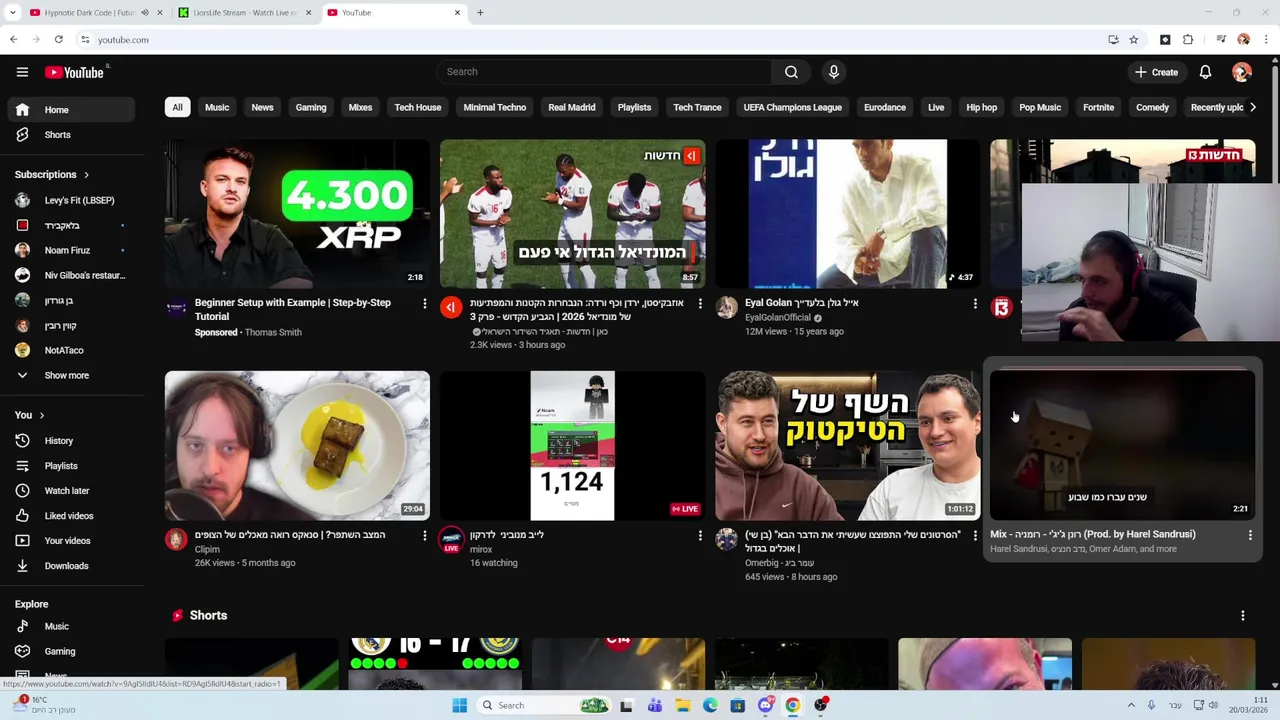Image resolution: width=1280 pixels, height=720 pixels.
Task: Open Chrome media controls icon
Action: 1221,40
